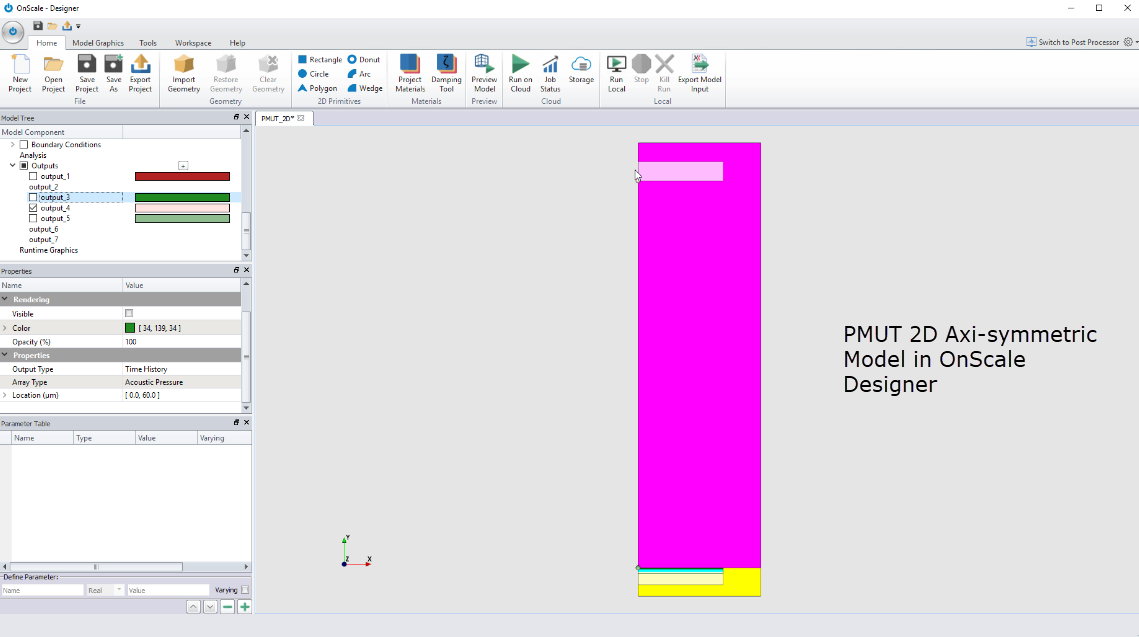
Task: Click Preview Model in the ribbon
Action: click(484, 73)
